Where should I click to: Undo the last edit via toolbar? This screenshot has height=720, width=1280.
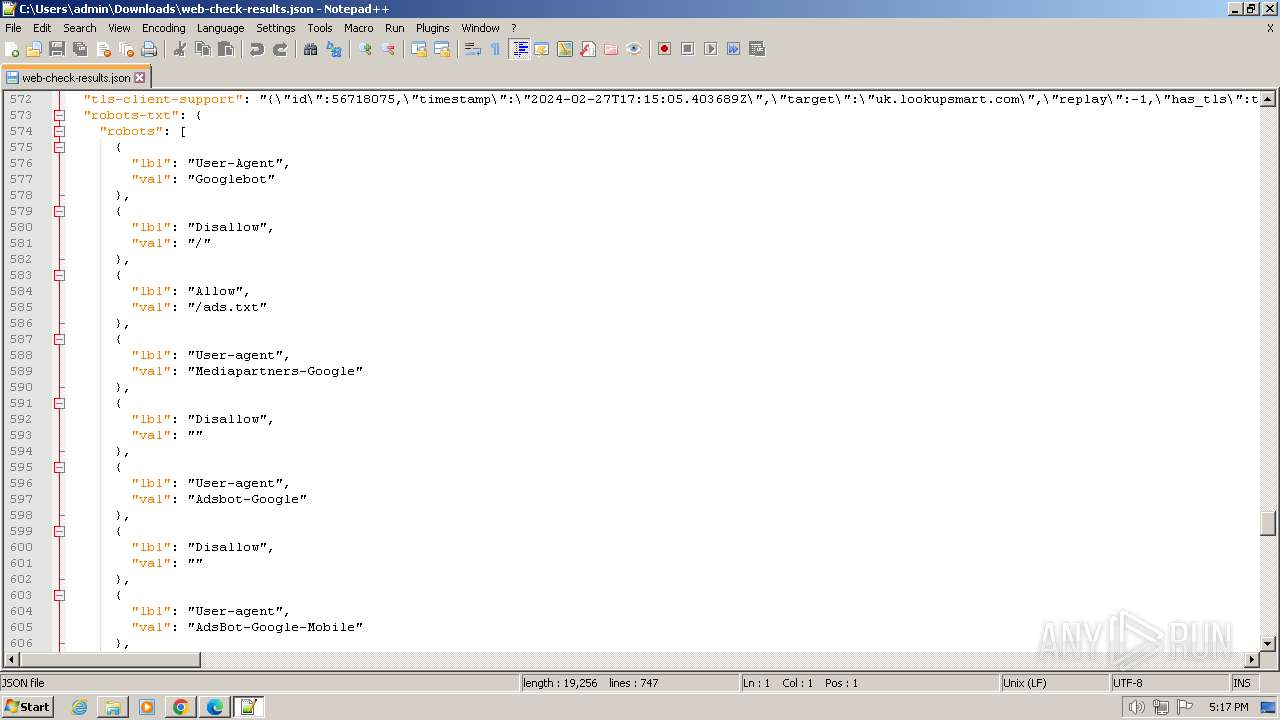257,49
